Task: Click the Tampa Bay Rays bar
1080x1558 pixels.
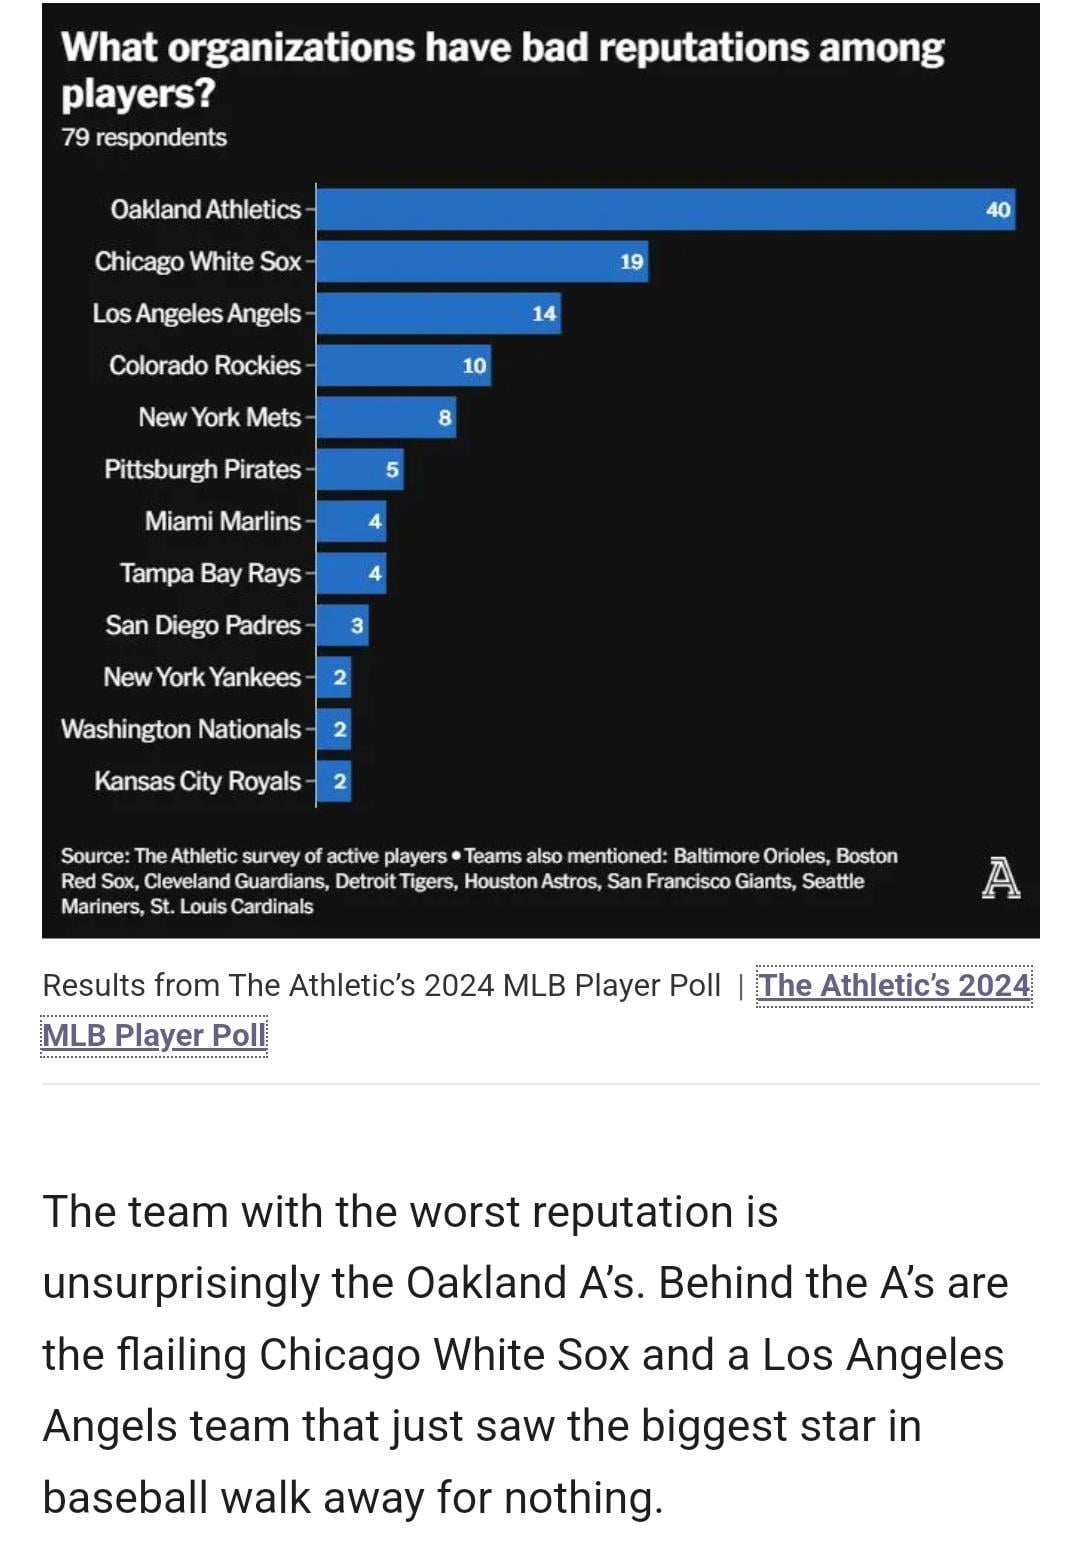Action: [x=351, y=573]
